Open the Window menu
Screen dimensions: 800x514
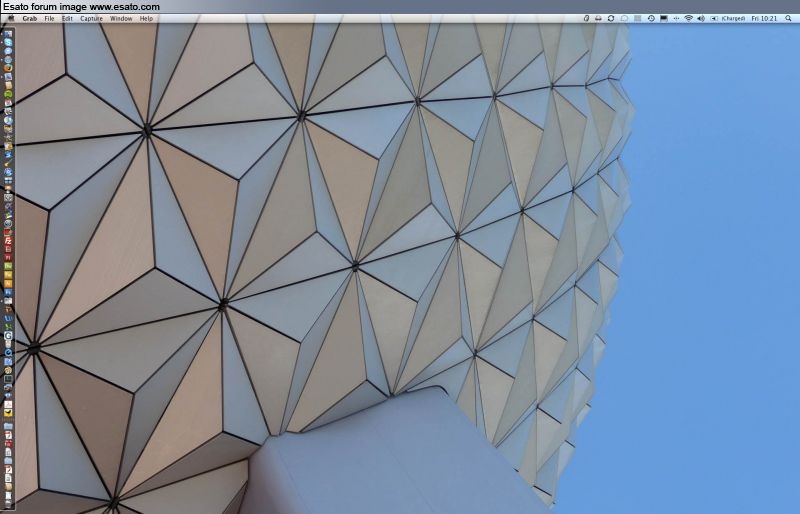[121, 18]
